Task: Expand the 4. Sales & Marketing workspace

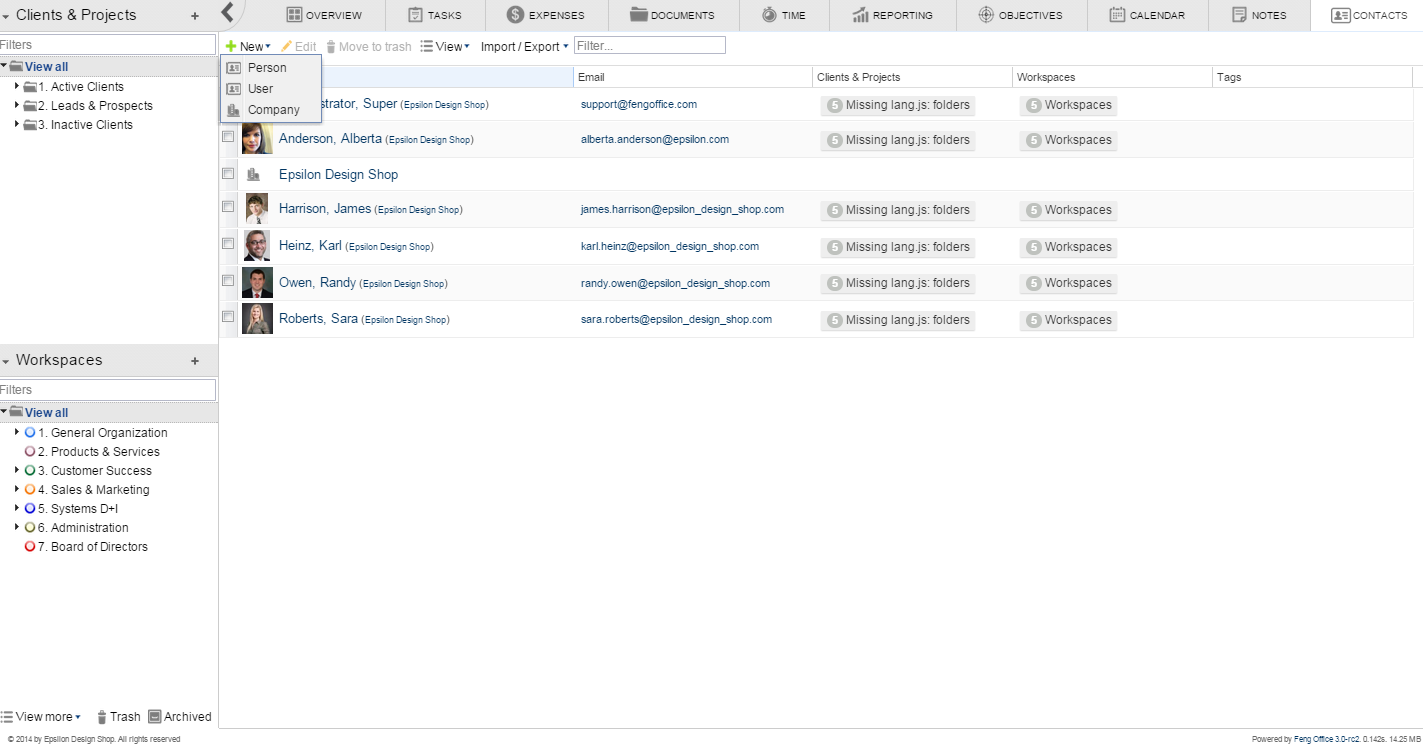Action: [17, 490]
